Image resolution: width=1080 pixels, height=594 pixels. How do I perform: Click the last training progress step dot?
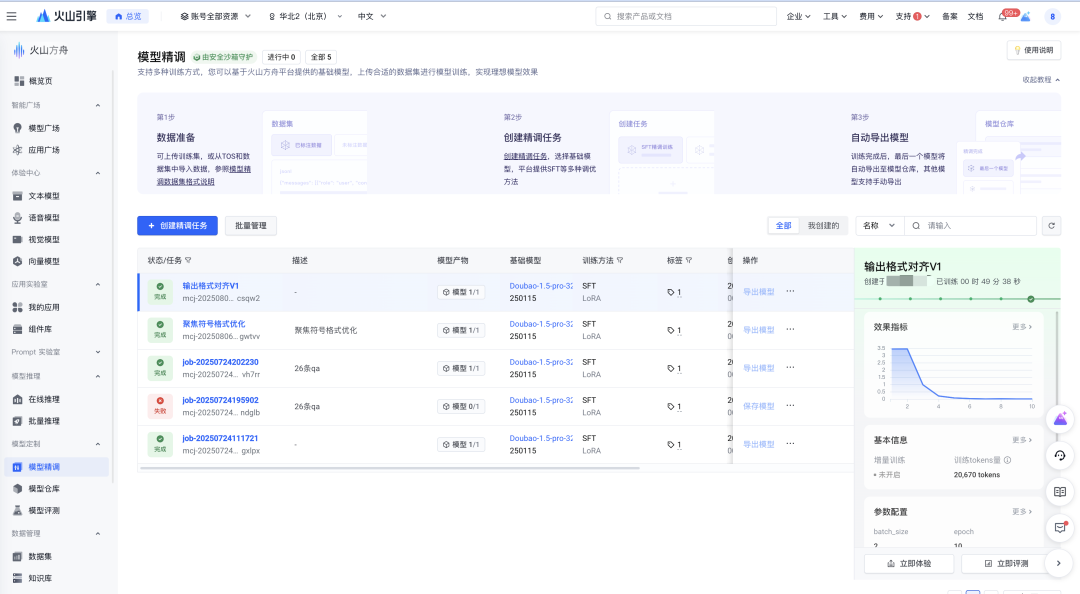tap(1030, 299)
